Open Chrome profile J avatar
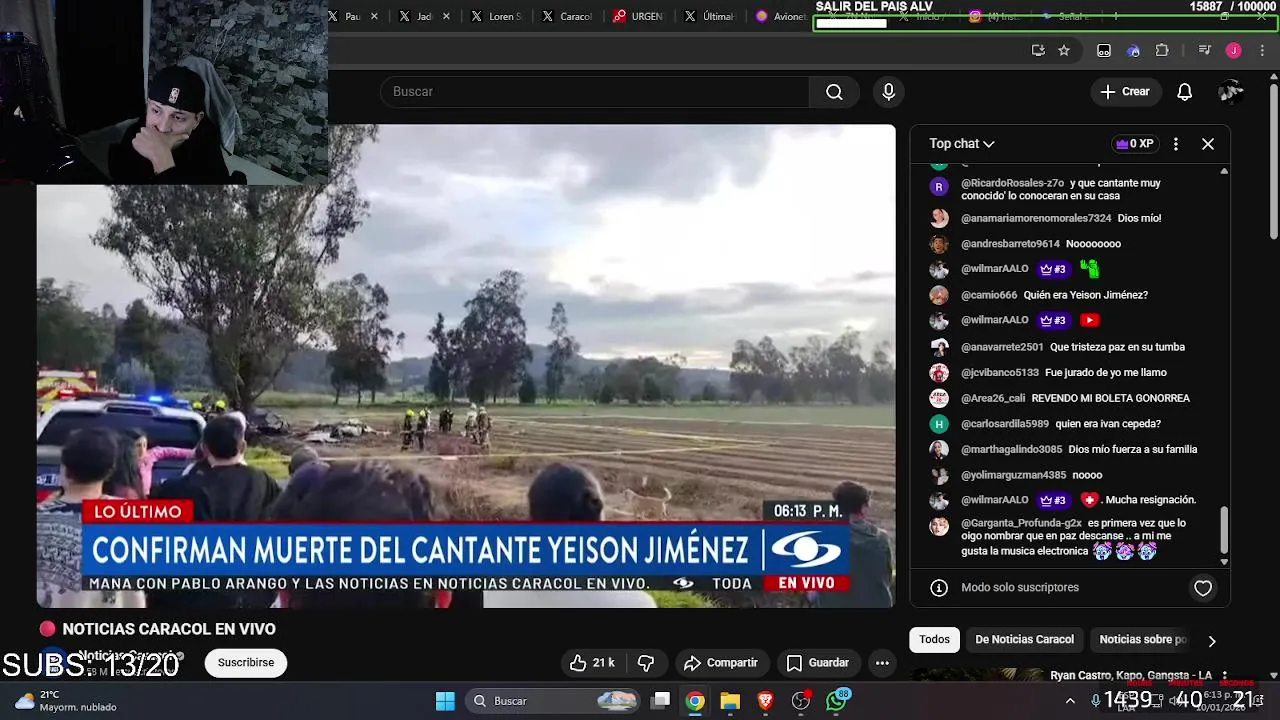Screen dimensions: 1280x720 [x=1233, y=50]
